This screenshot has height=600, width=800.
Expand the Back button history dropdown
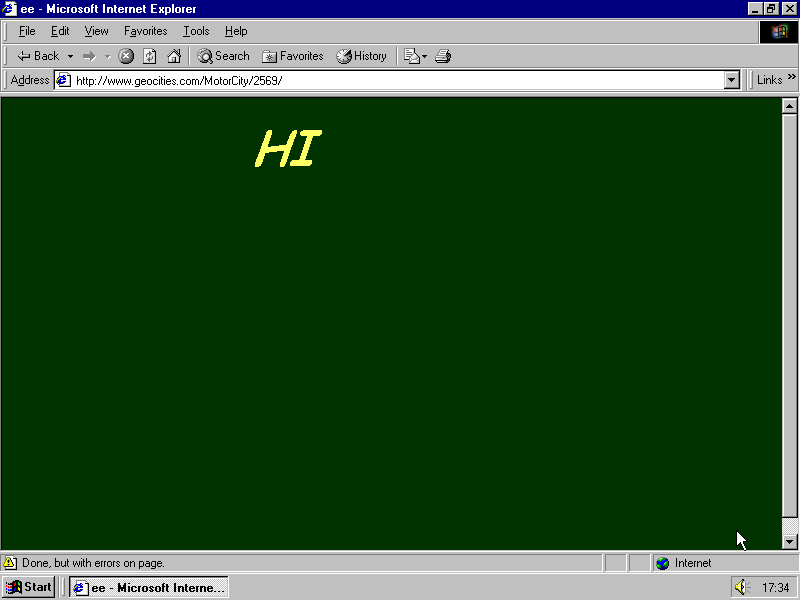pos(70,56)
